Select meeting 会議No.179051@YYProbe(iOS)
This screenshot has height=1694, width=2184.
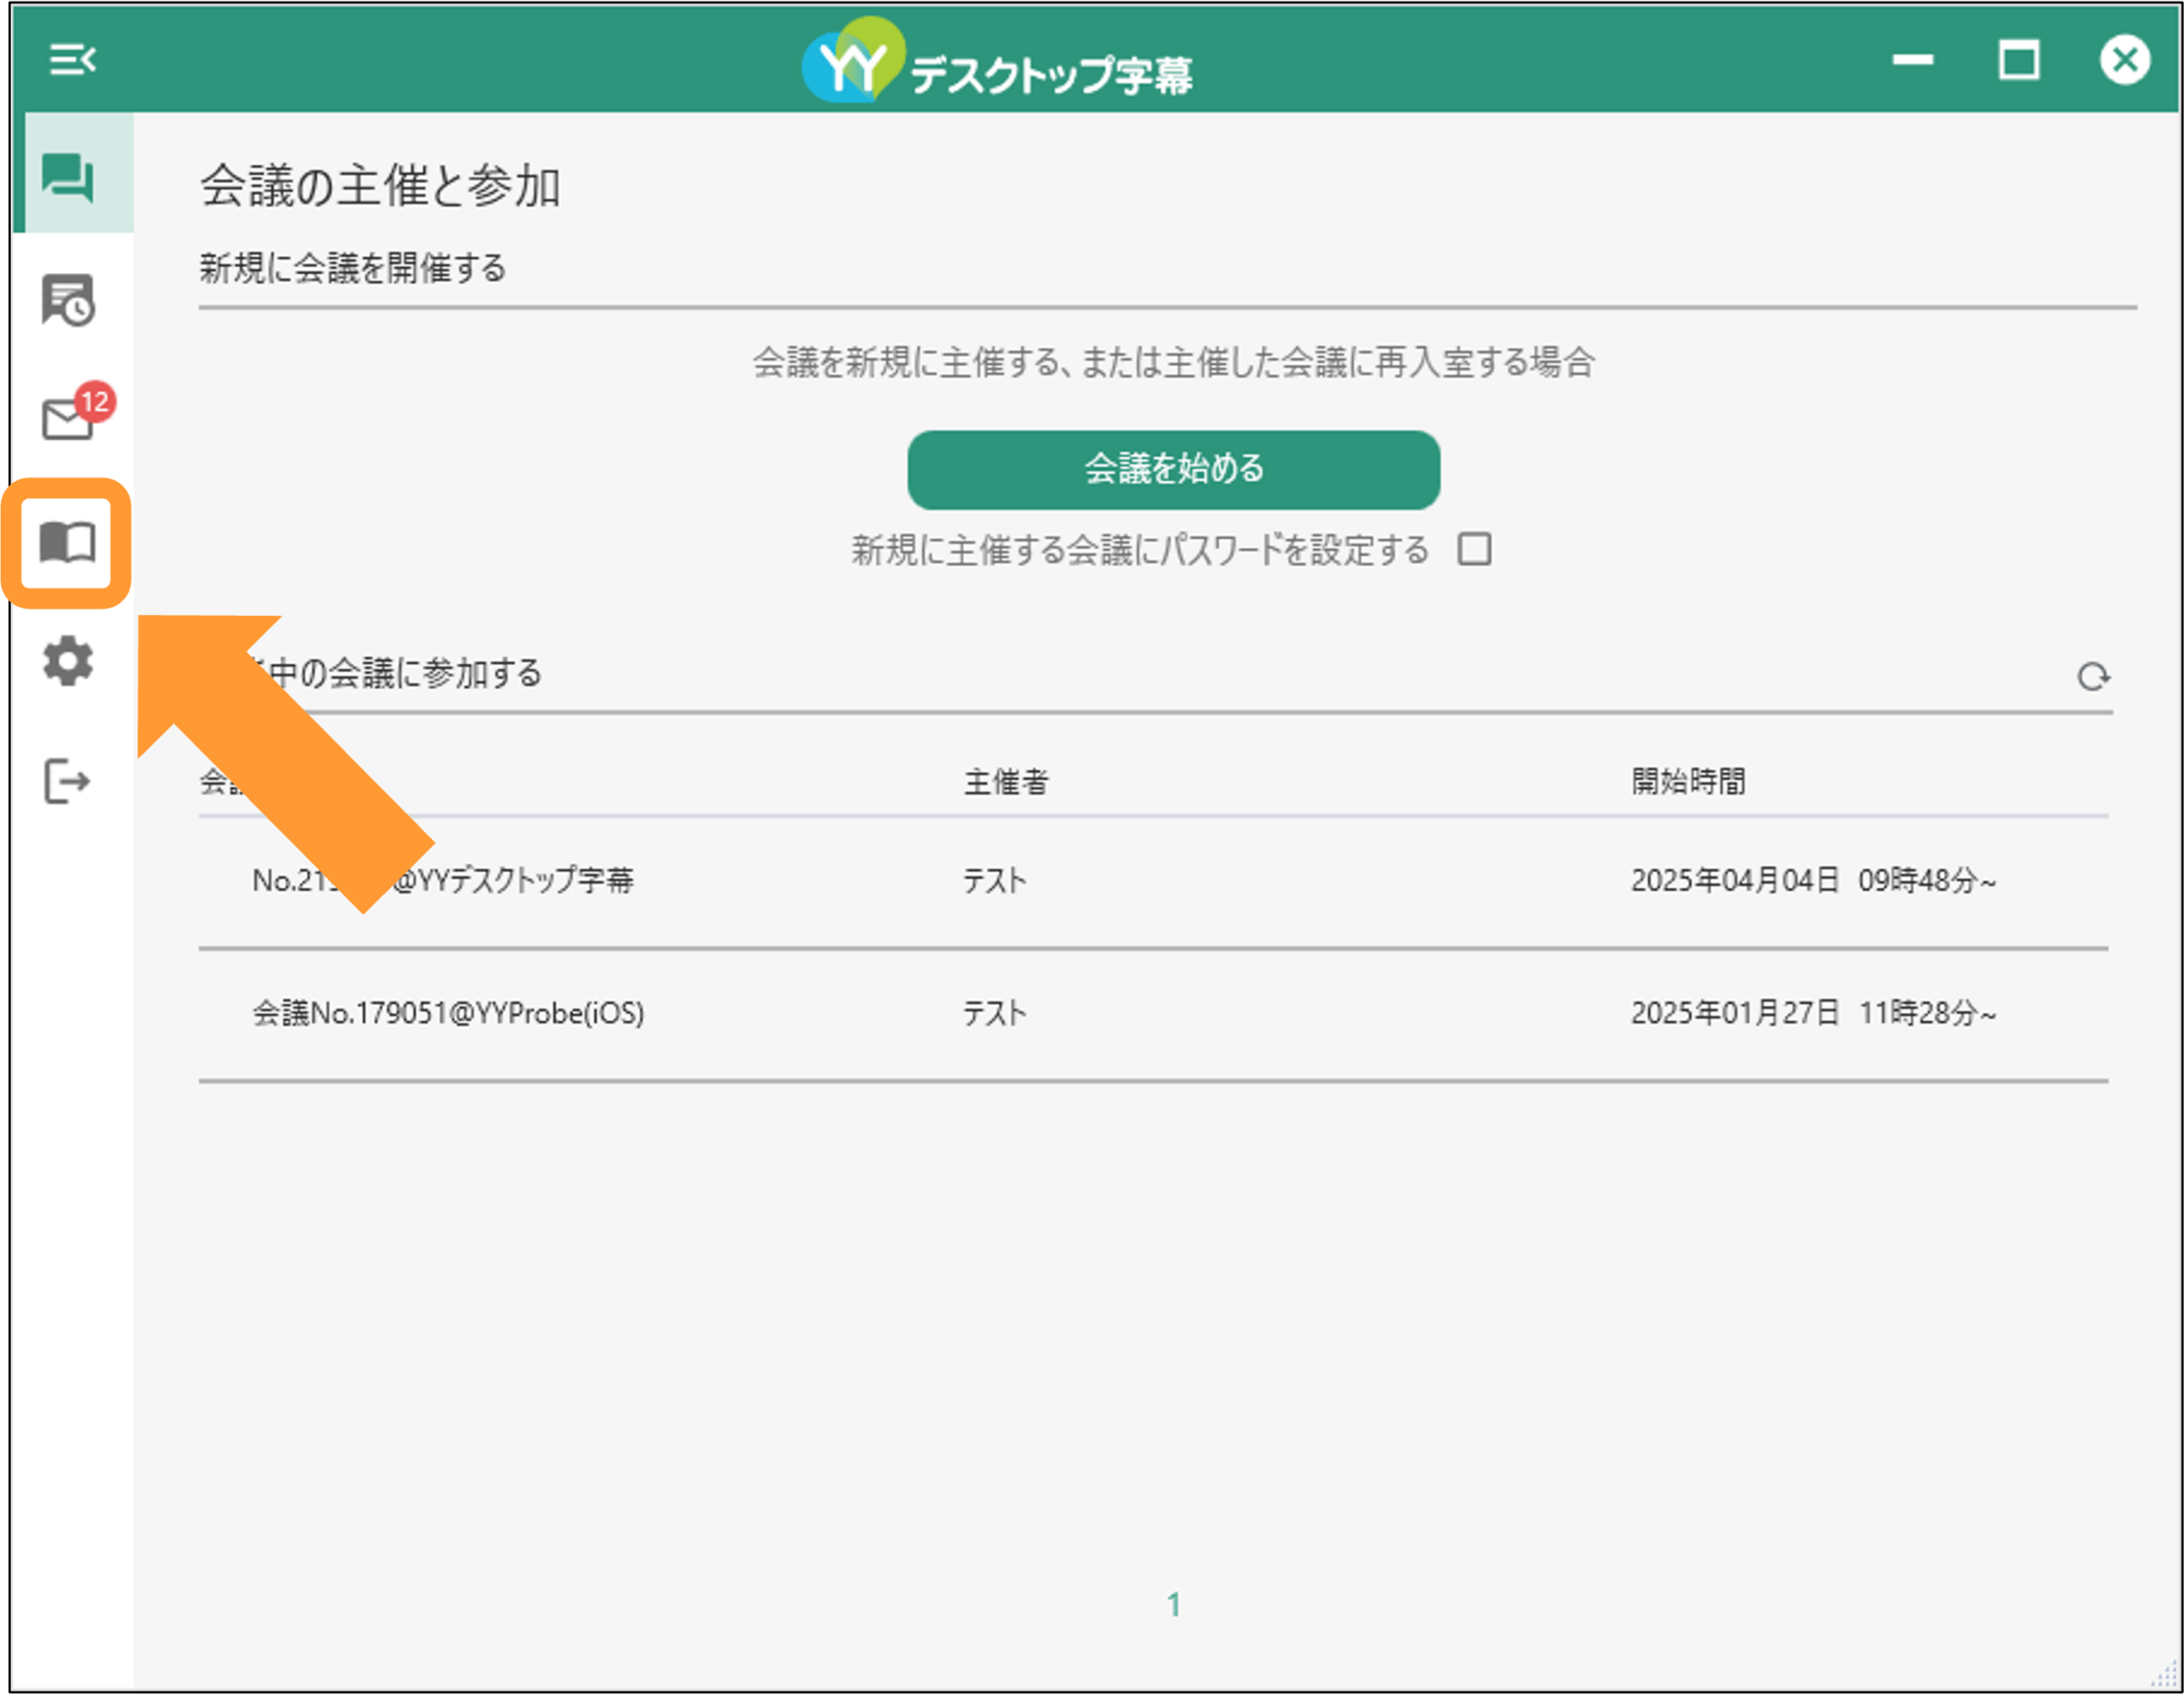coord(1153,1013)
